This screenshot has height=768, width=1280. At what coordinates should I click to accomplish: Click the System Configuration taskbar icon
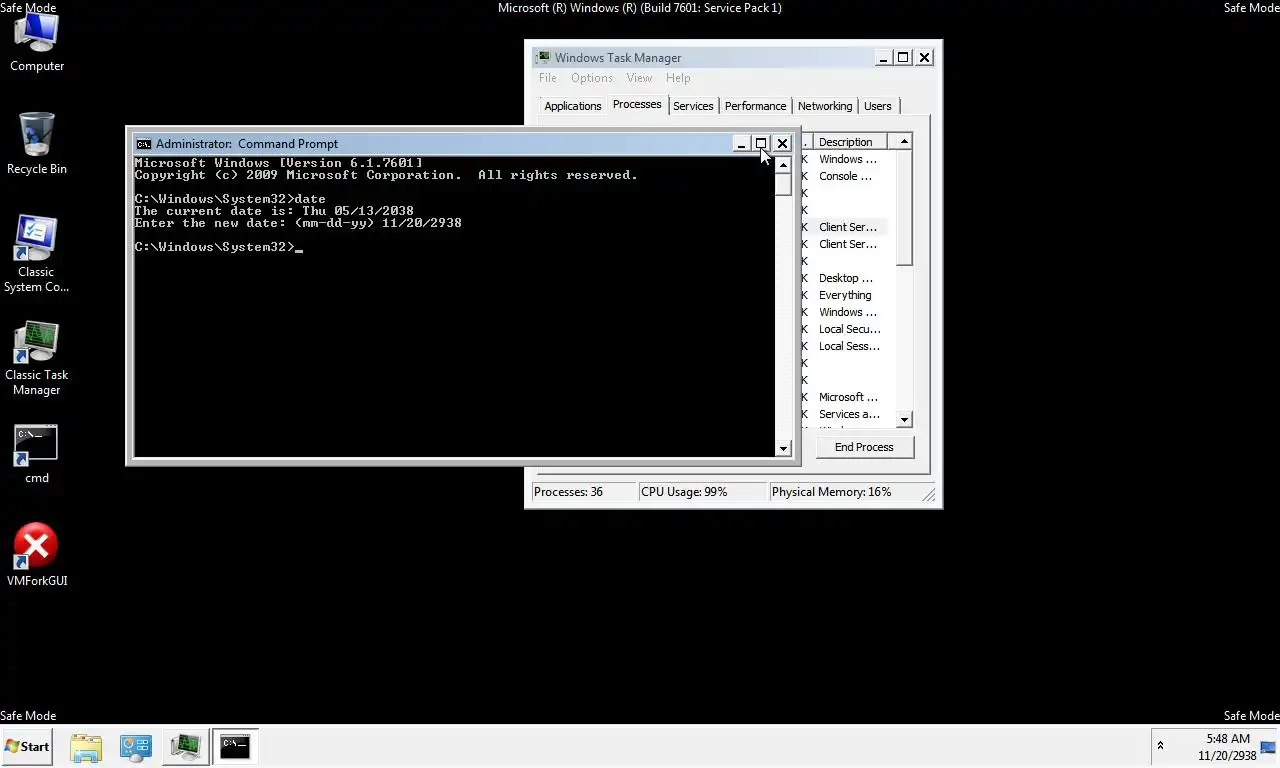click(x=135, y=746)
